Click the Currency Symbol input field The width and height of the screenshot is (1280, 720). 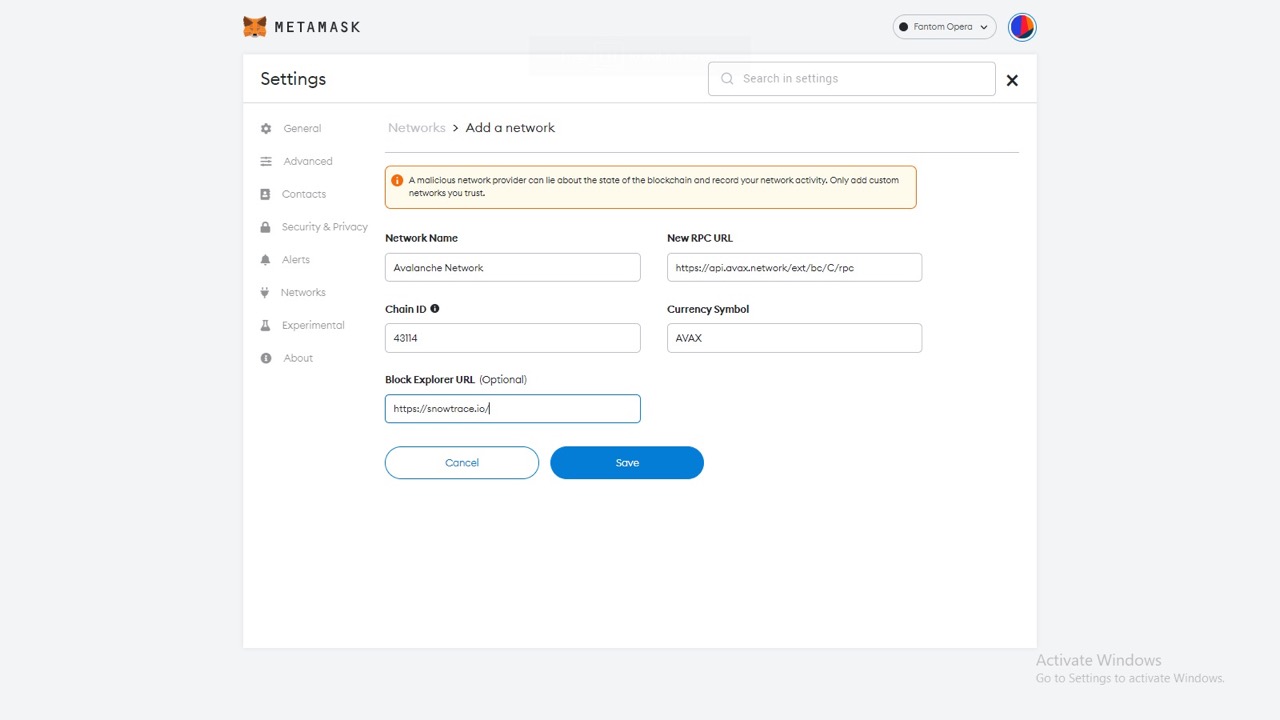coord(795,338)
